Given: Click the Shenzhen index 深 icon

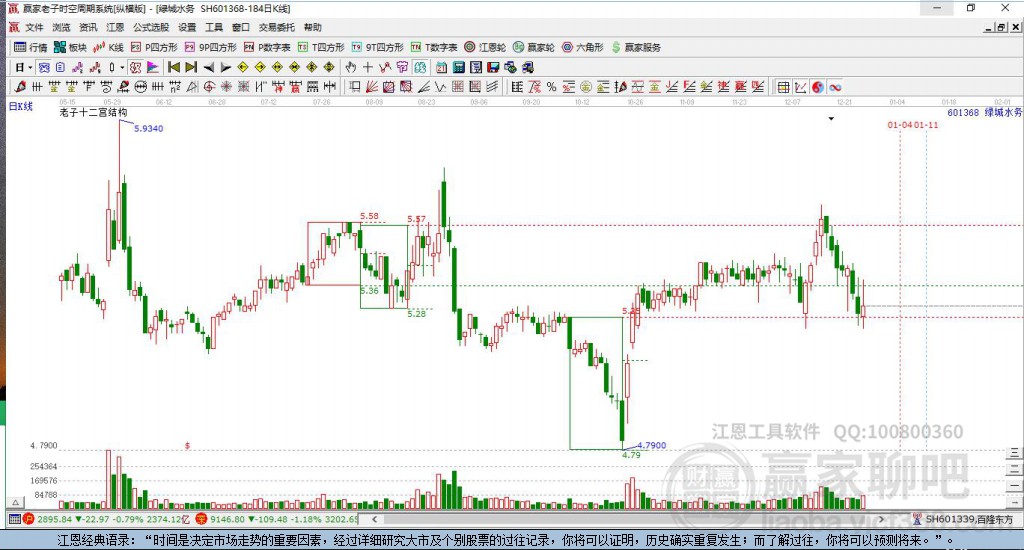Looking at the screenshot, I should [201, 519].
